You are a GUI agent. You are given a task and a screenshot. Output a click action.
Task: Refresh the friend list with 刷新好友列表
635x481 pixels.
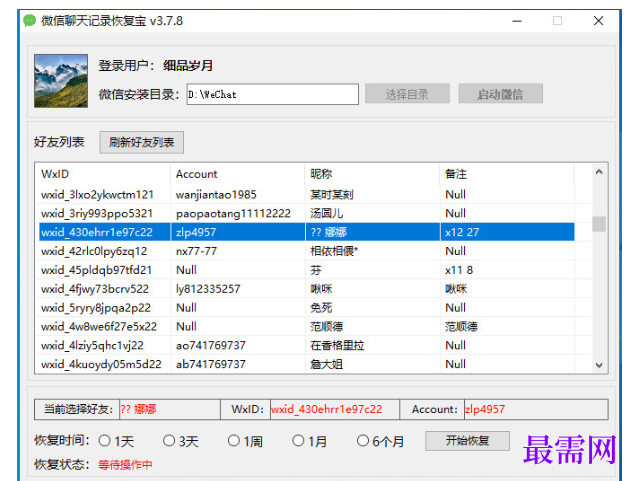(142, 142)
